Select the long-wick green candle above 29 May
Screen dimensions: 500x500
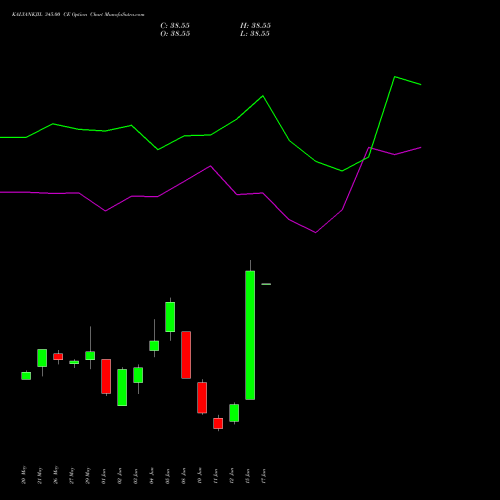tap(90, 356)
